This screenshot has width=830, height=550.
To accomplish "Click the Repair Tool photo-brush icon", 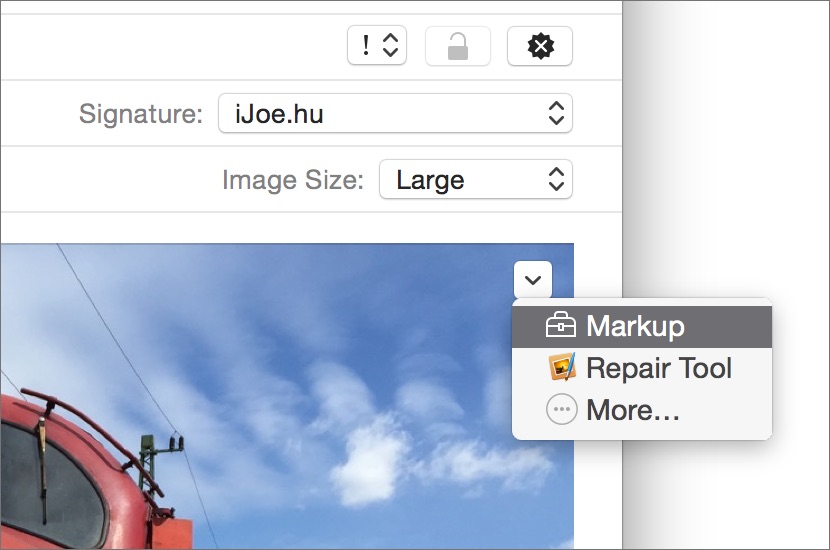I will (x=562, y=367).
